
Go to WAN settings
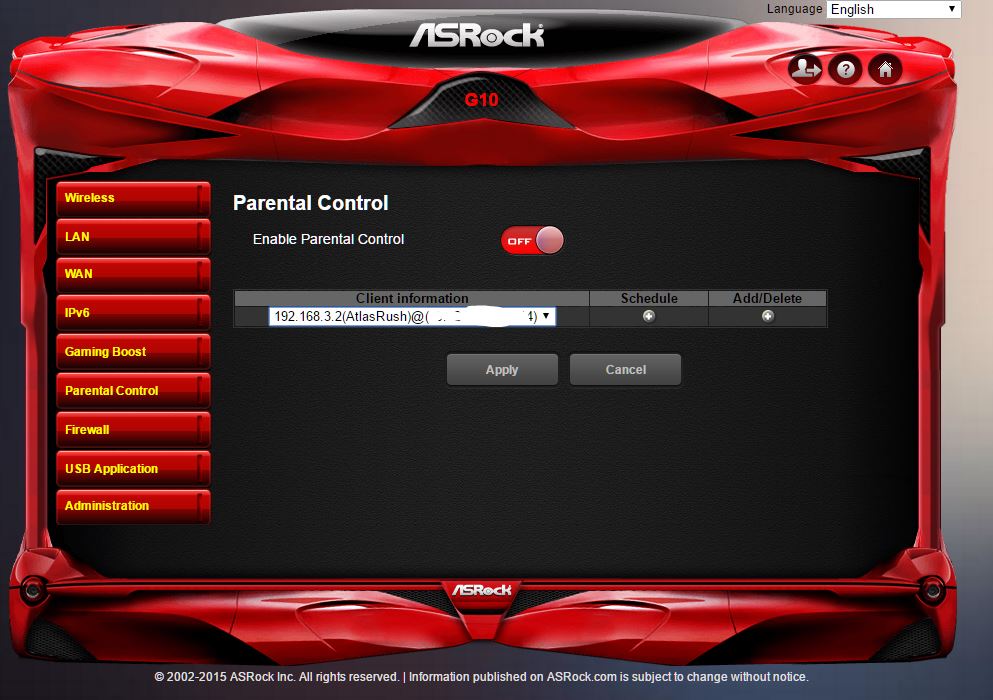click(132, 274)
